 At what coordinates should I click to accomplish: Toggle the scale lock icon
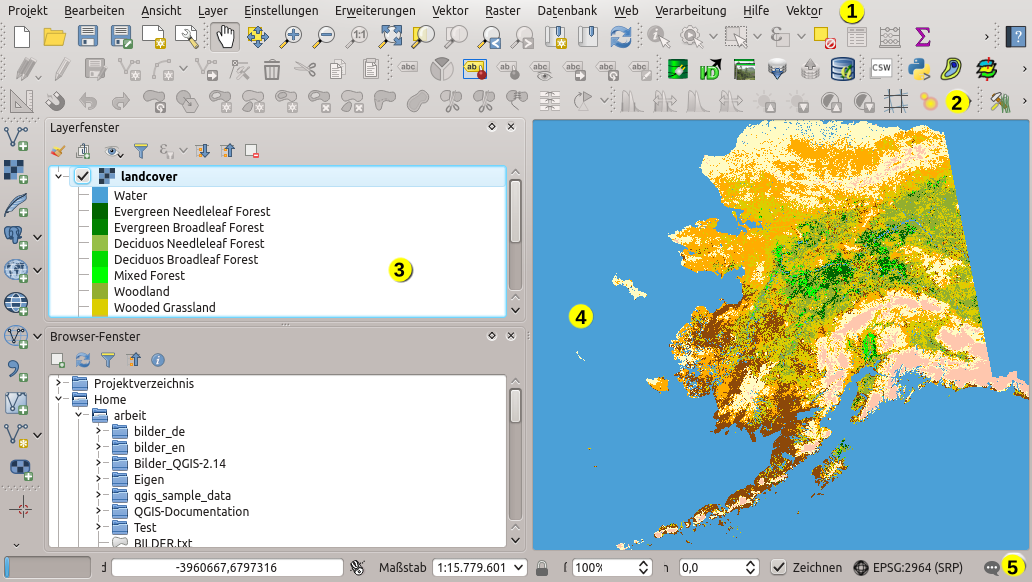click(541, 567)
